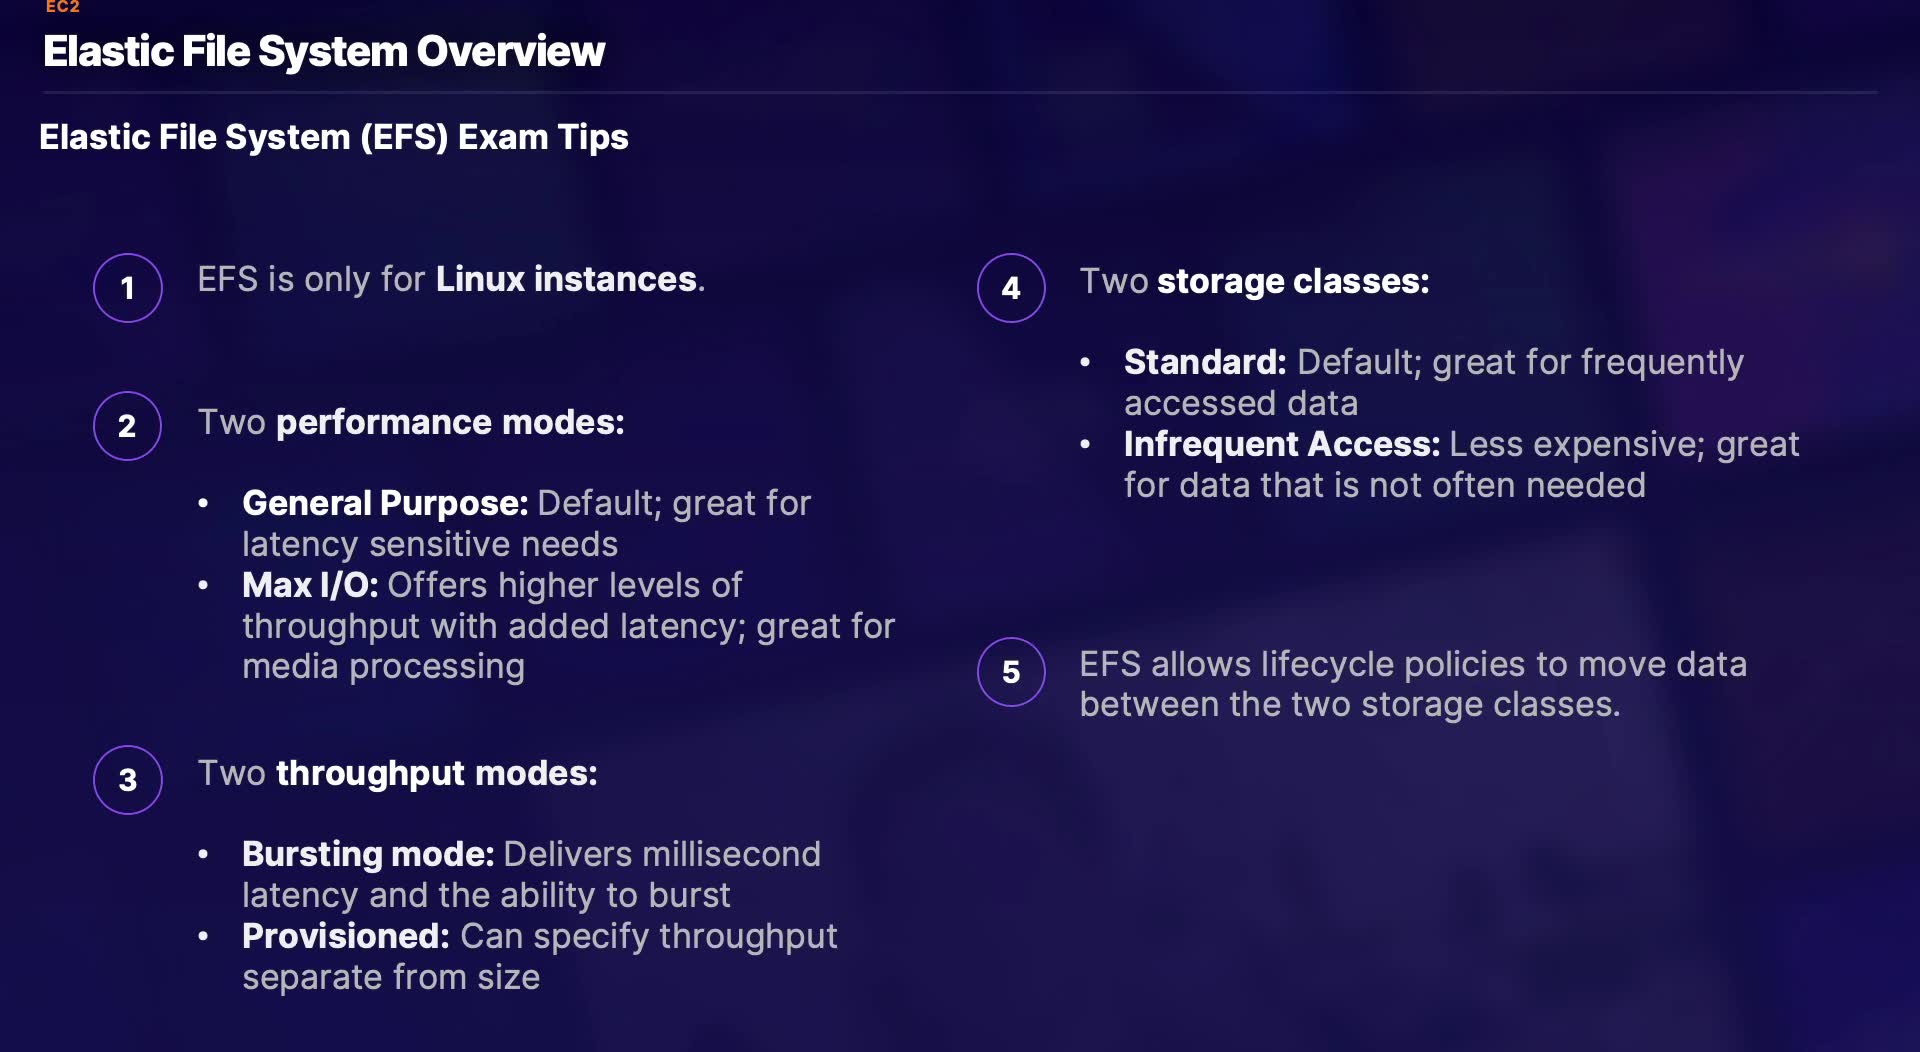
Task: Select the "Two storage classes:" heading
Action: 1254,281
